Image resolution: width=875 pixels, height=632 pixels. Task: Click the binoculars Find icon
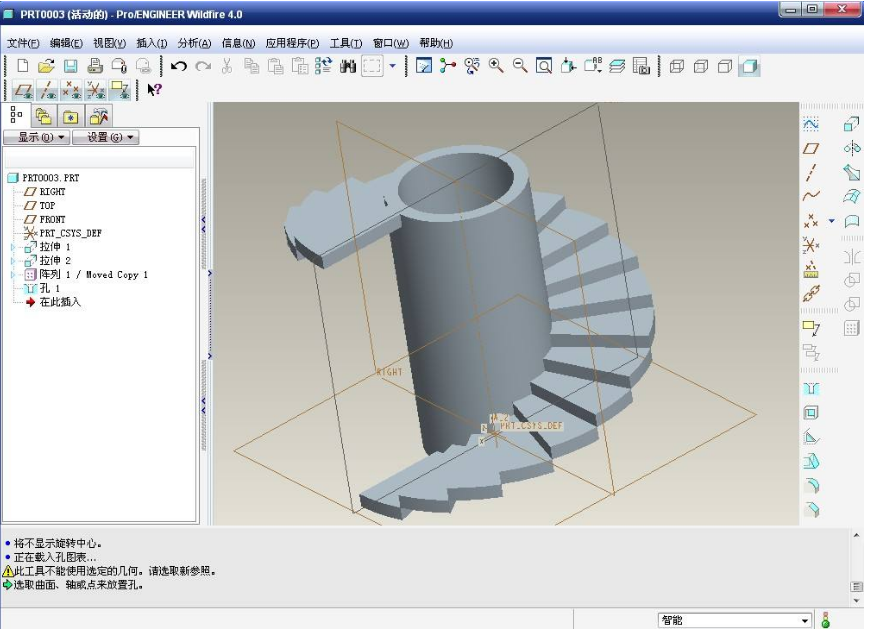(x=348, y=66)
